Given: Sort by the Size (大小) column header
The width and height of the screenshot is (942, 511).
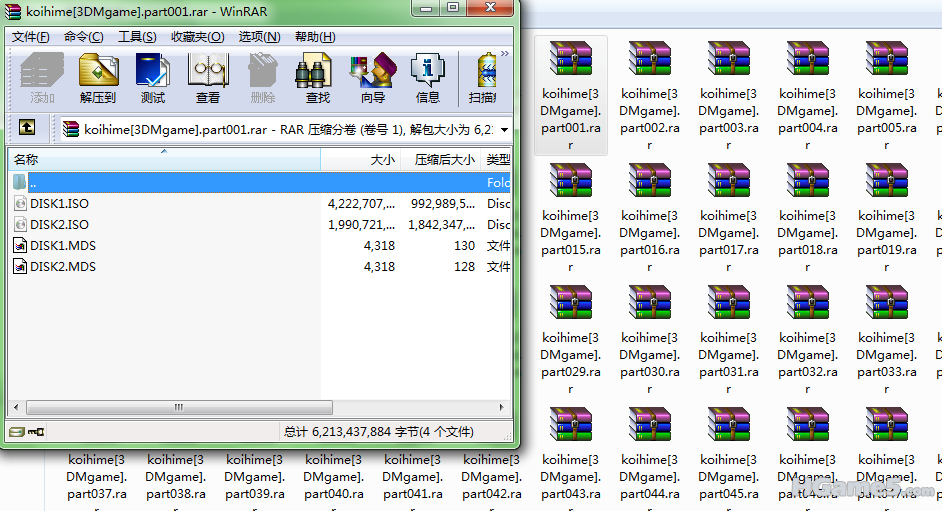Looking at the screenshot, I should (x=382, y=160).
